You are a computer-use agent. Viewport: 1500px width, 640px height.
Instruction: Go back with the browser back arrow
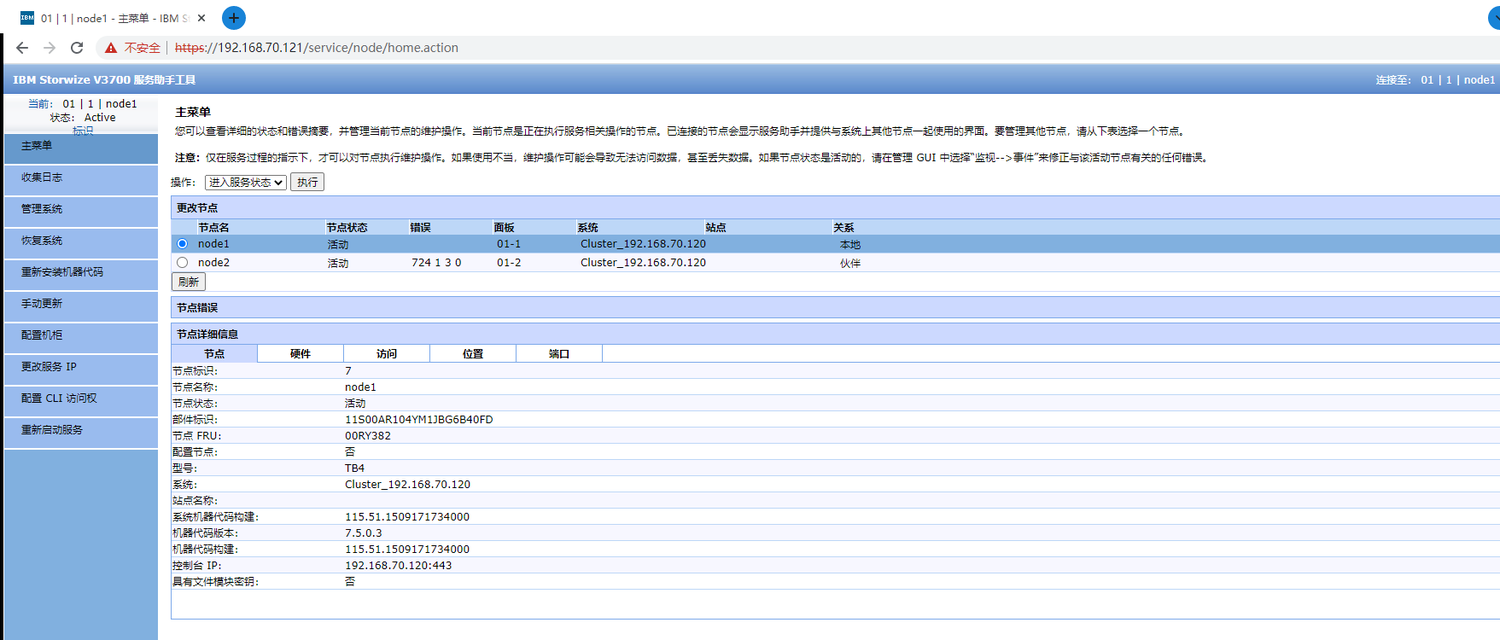pyautogui.click(x=22, y=48)
